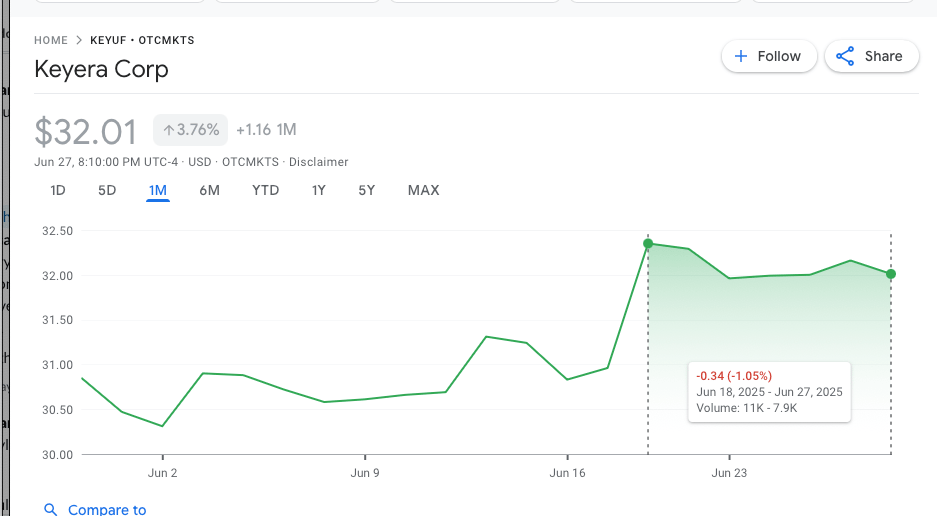Switch to the YTD range tab
Image resolution: width=937 pixels, height=516 pixels.
265,190
